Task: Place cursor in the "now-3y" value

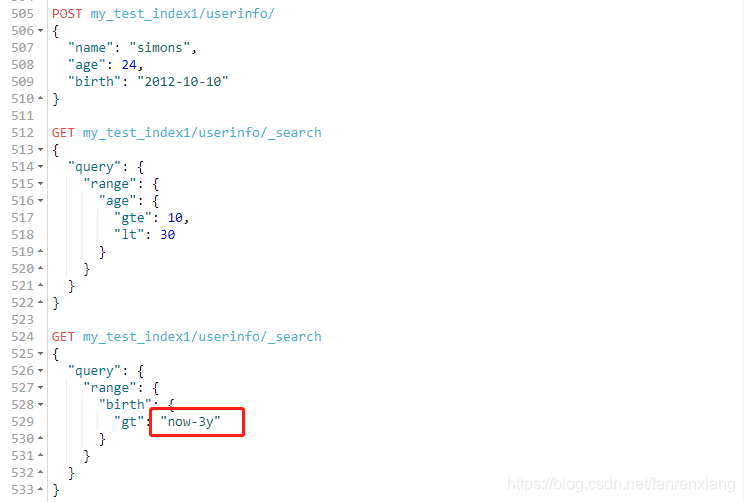Action: coord(191,421)
